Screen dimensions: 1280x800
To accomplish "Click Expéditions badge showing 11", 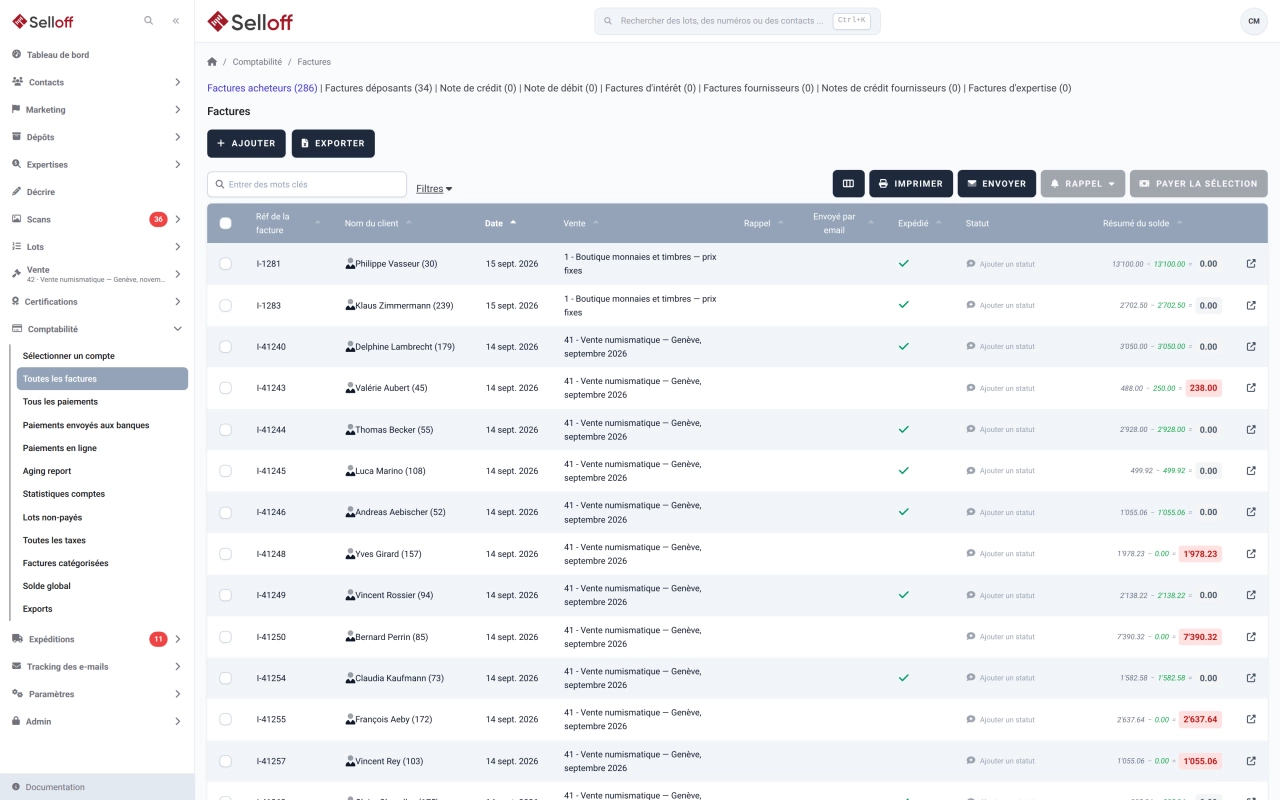I will (x=158, y=639).
